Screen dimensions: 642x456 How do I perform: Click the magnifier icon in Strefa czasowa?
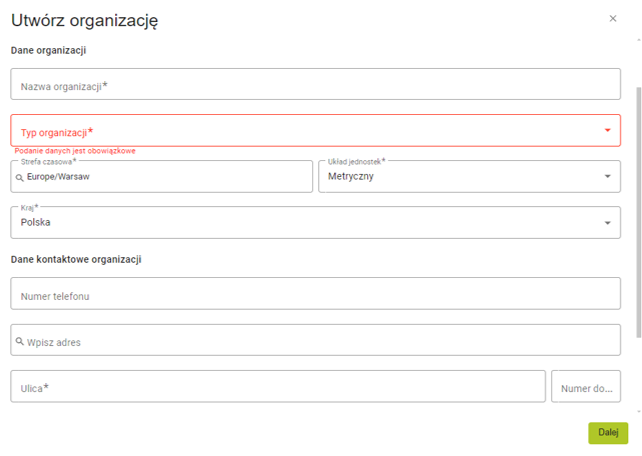19,177
